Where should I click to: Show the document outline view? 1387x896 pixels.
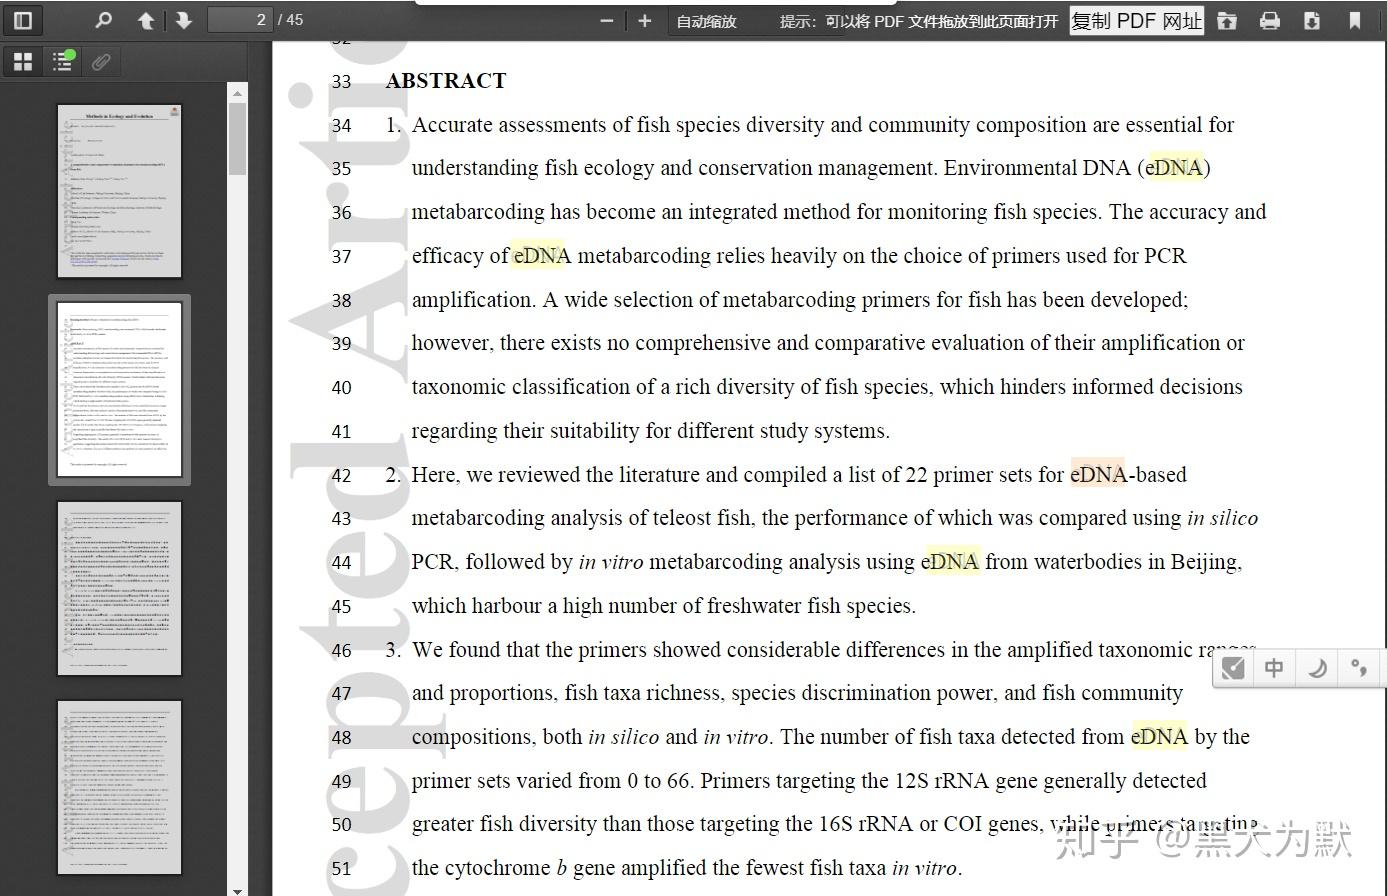point(62,62)
